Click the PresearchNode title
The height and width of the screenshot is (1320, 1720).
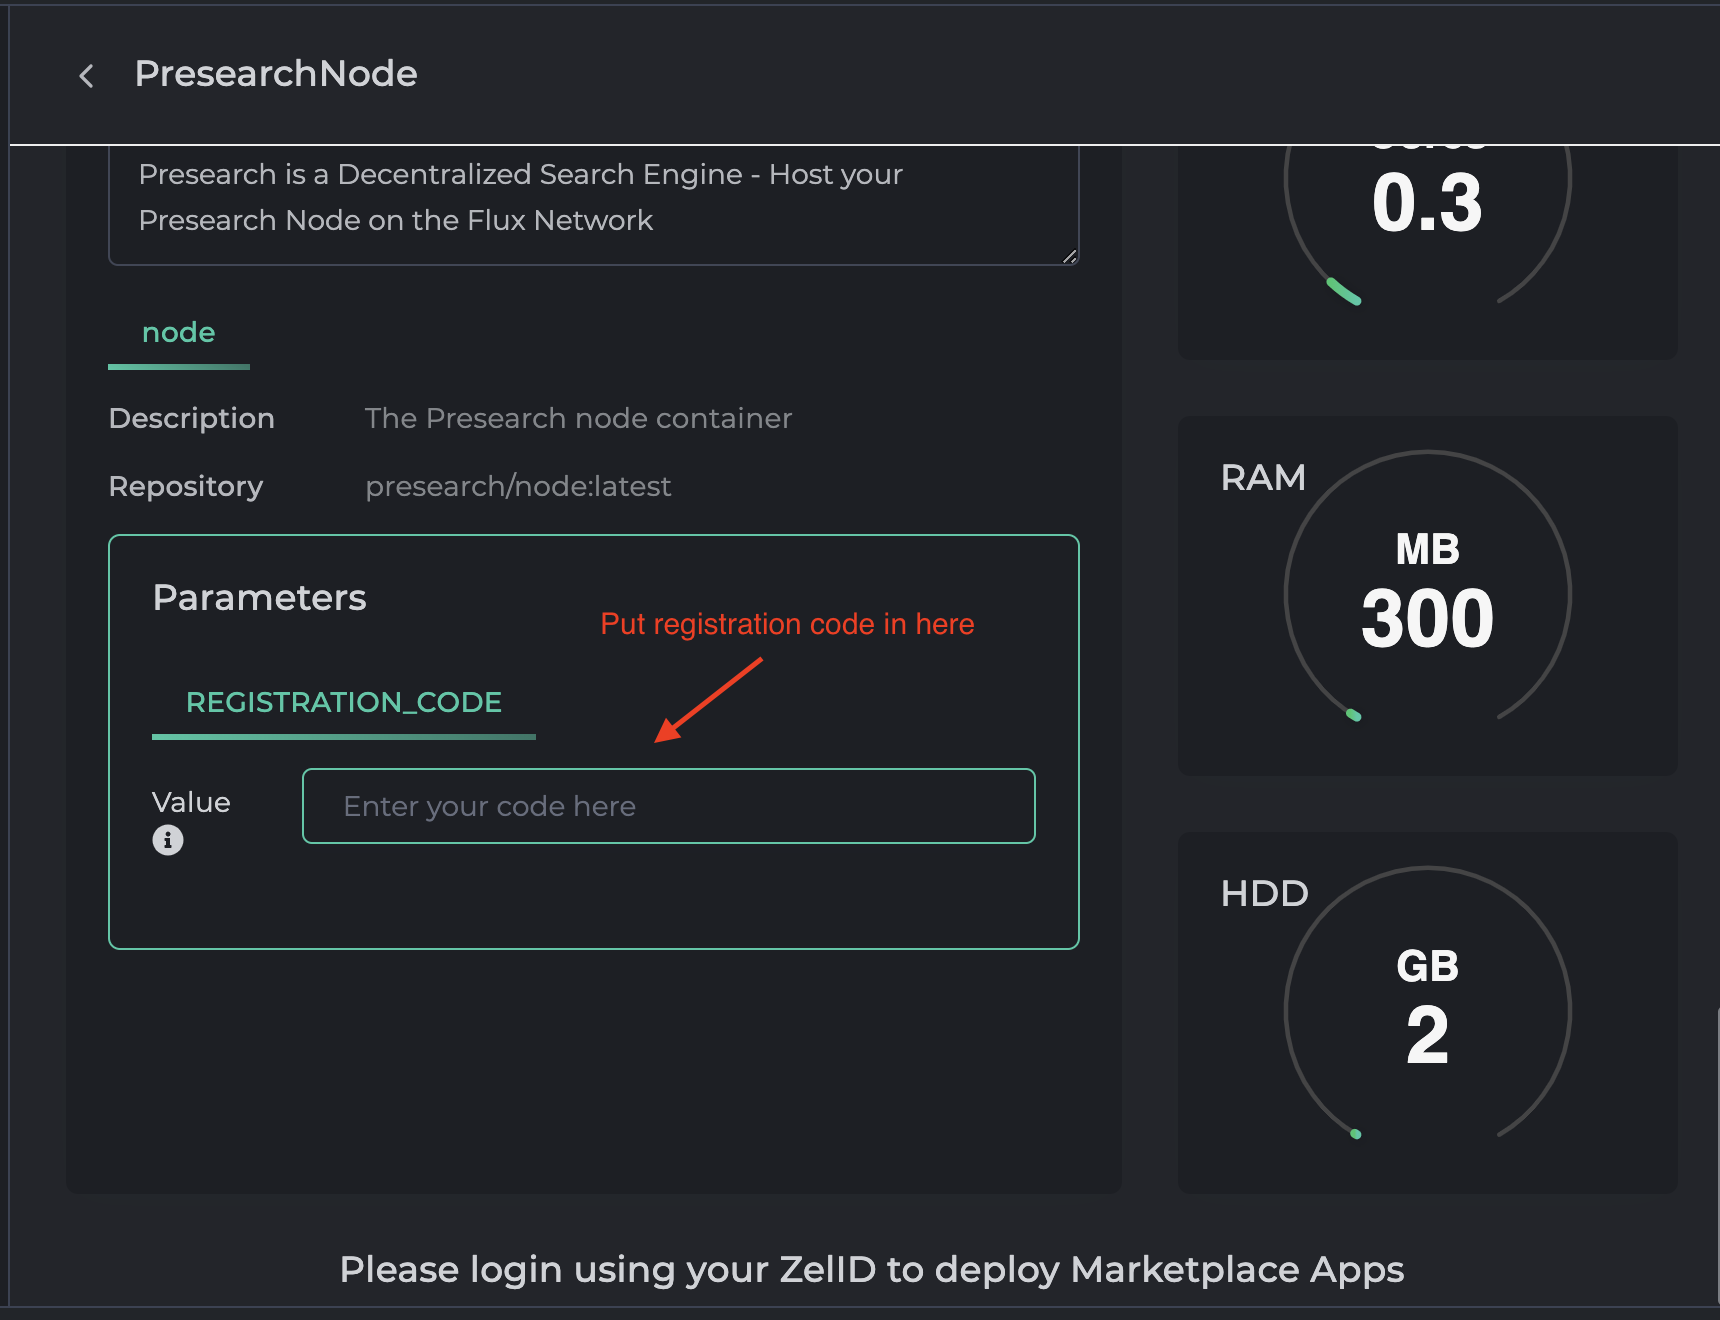[276, 74]
